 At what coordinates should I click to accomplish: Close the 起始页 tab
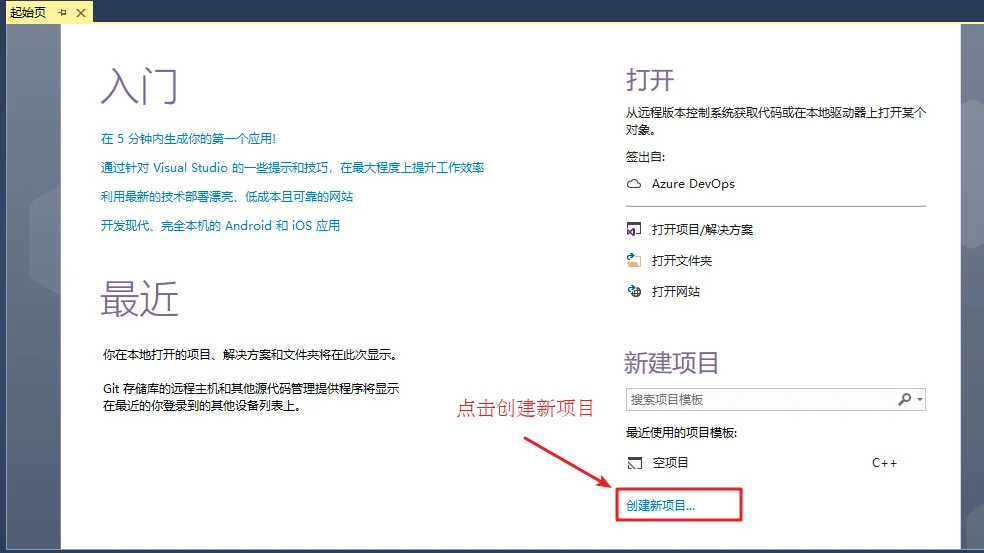(x=81, y=13)
